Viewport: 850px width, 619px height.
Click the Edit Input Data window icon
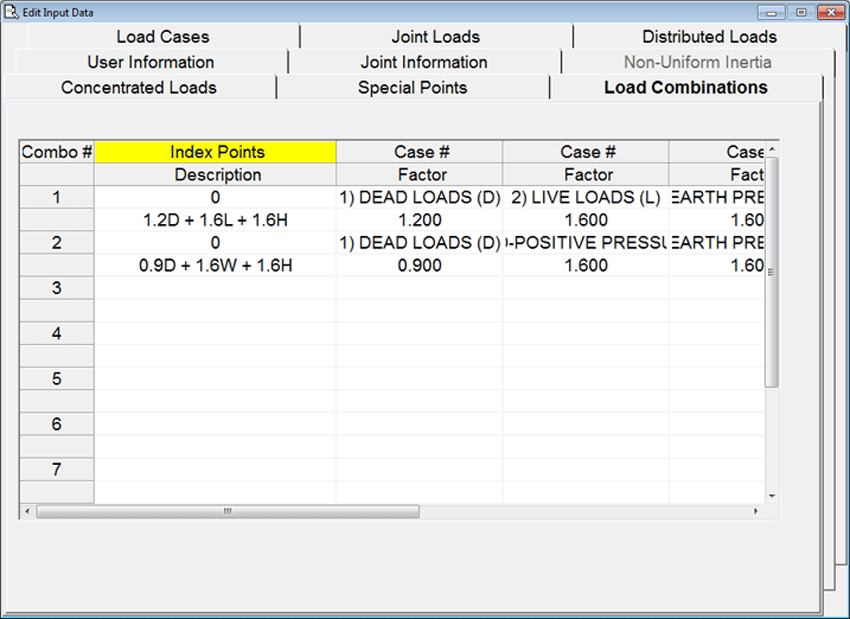[x=12, y=11]
